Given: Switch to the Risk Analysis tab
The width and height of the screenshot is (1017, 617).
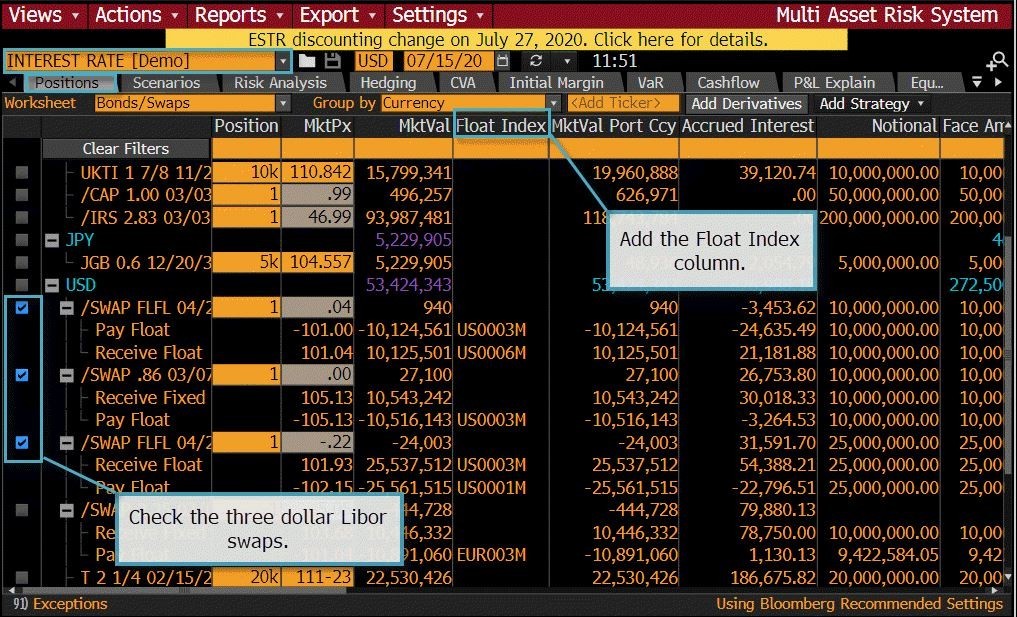Looking at the screenshot, I should [280, 83].
